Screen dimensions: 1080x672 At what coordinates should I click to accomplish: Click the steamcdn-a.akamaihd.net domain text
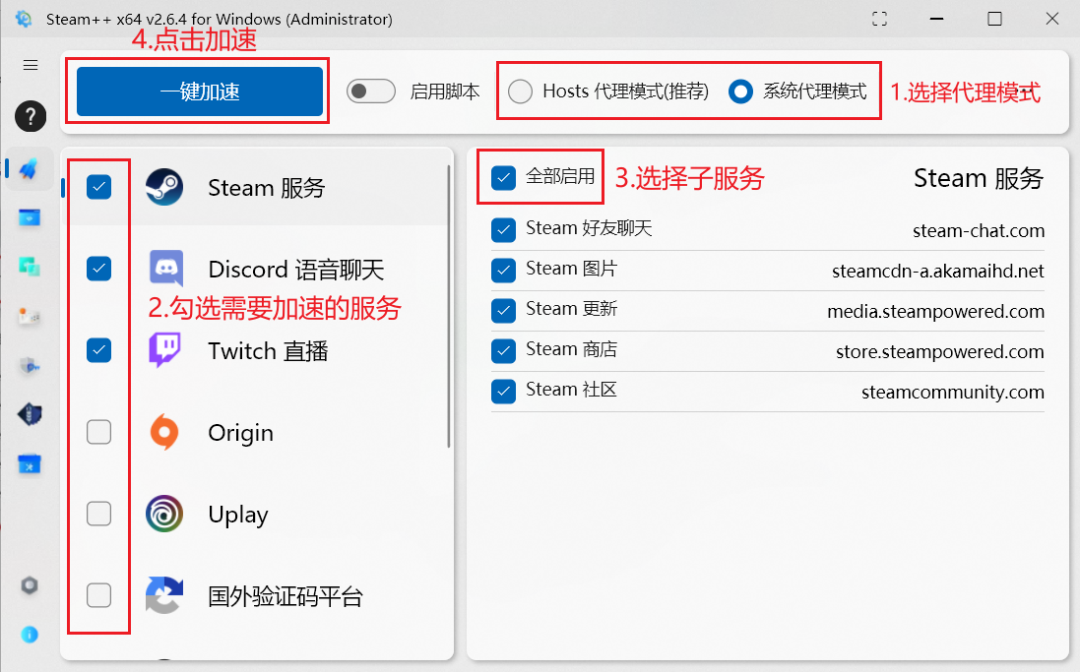[938, 271]
